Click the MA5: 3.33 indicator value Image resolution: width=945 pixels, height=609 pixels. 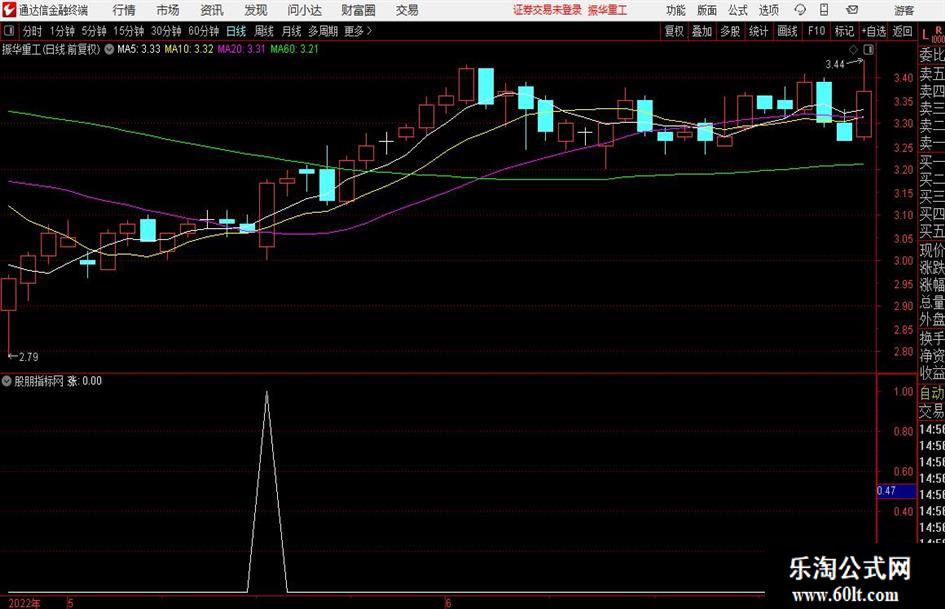coord(139,49)
